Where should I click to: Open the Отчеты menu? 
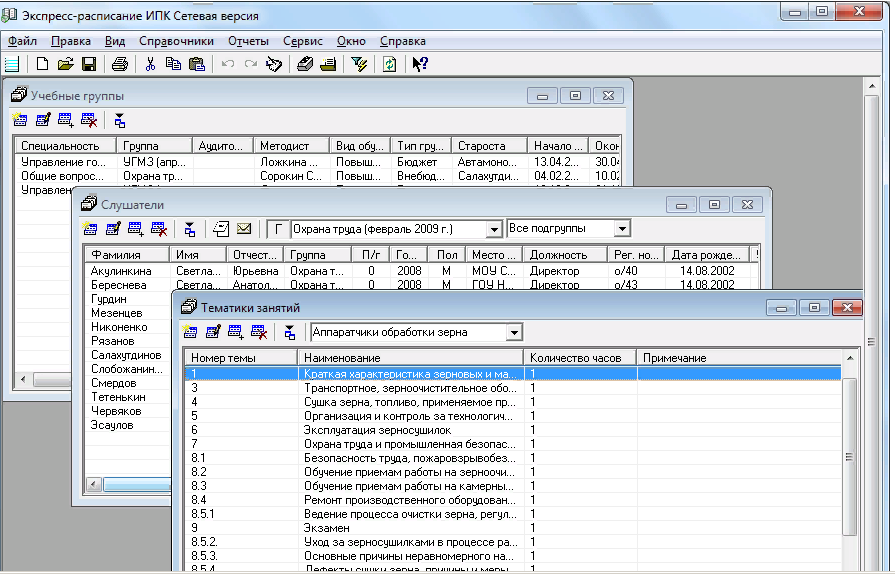pos(248,41)
